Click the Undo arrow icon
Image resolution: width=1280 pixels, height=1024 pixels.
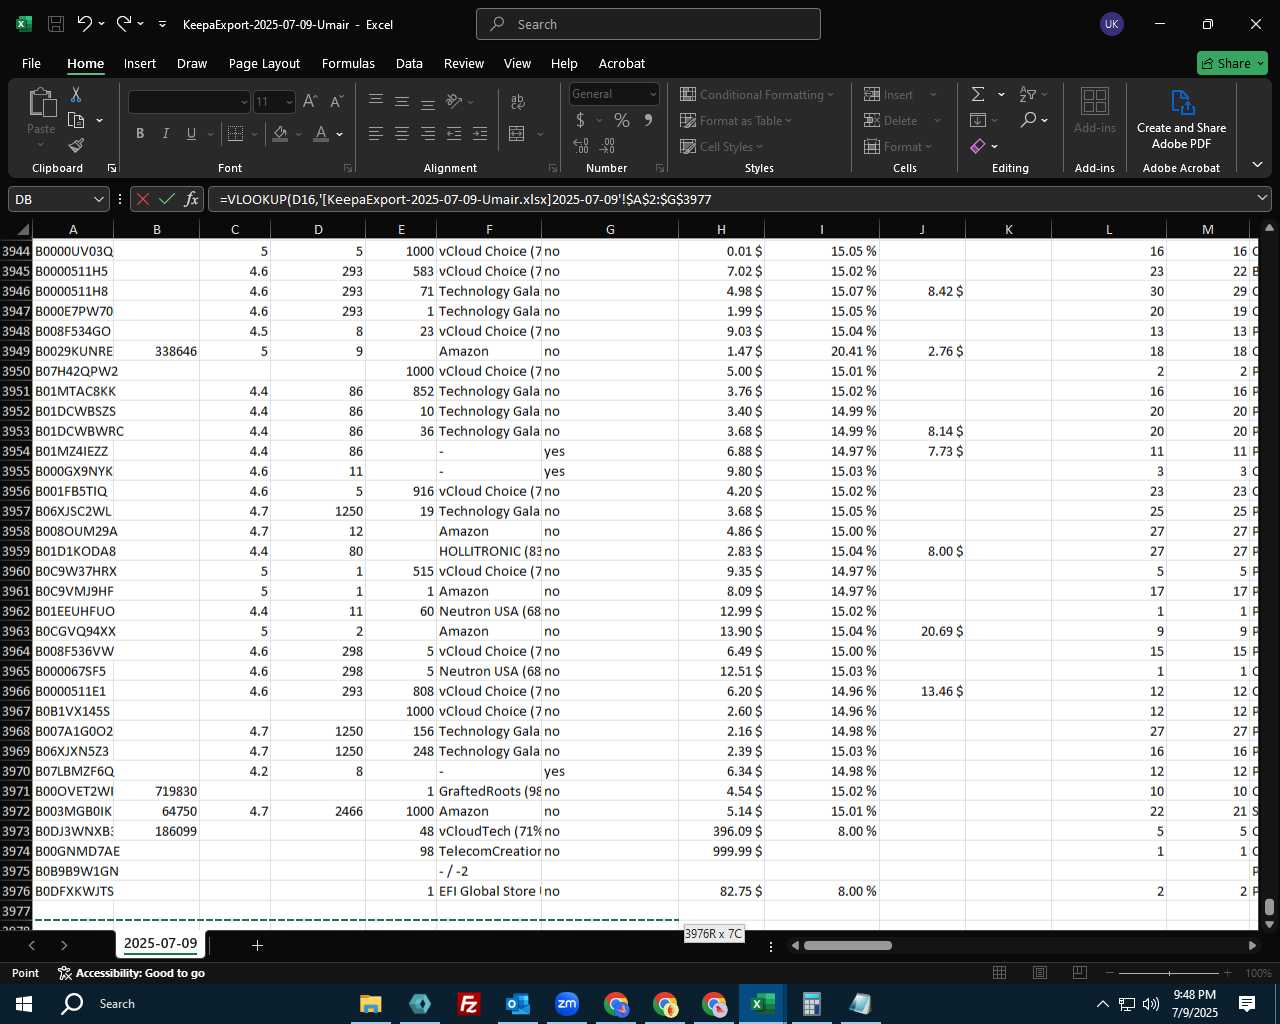coord(84,23)
